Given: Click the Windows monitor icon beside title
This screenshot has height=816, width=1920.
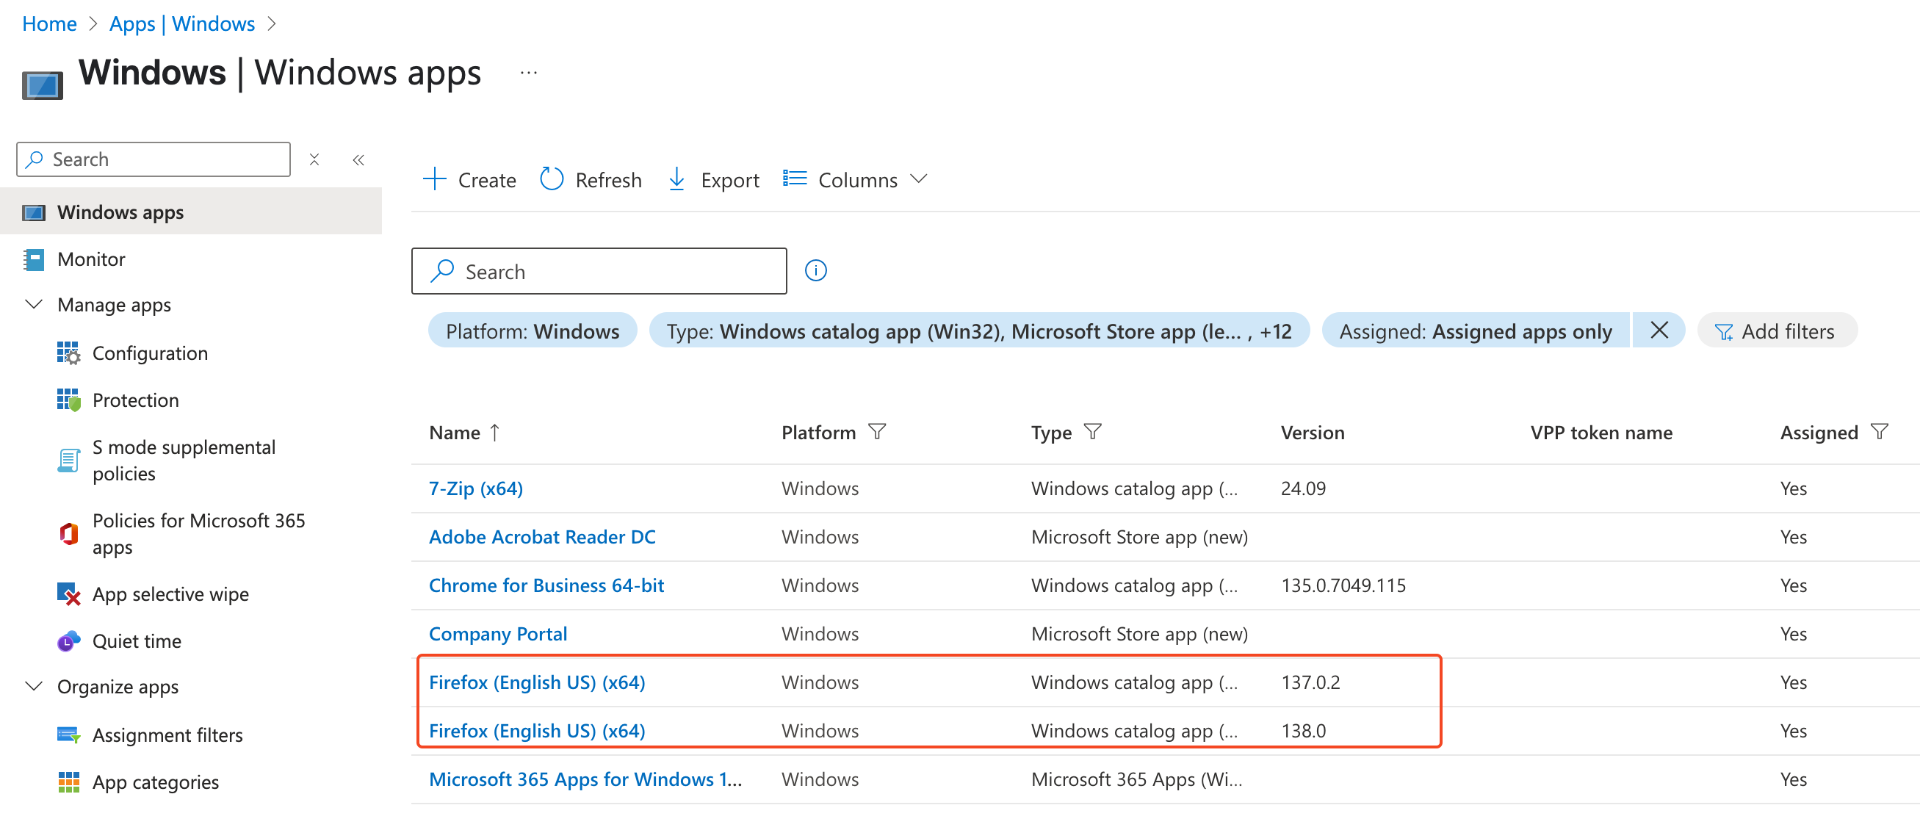Looking at the screenshot, I should [x=42, y=85].
